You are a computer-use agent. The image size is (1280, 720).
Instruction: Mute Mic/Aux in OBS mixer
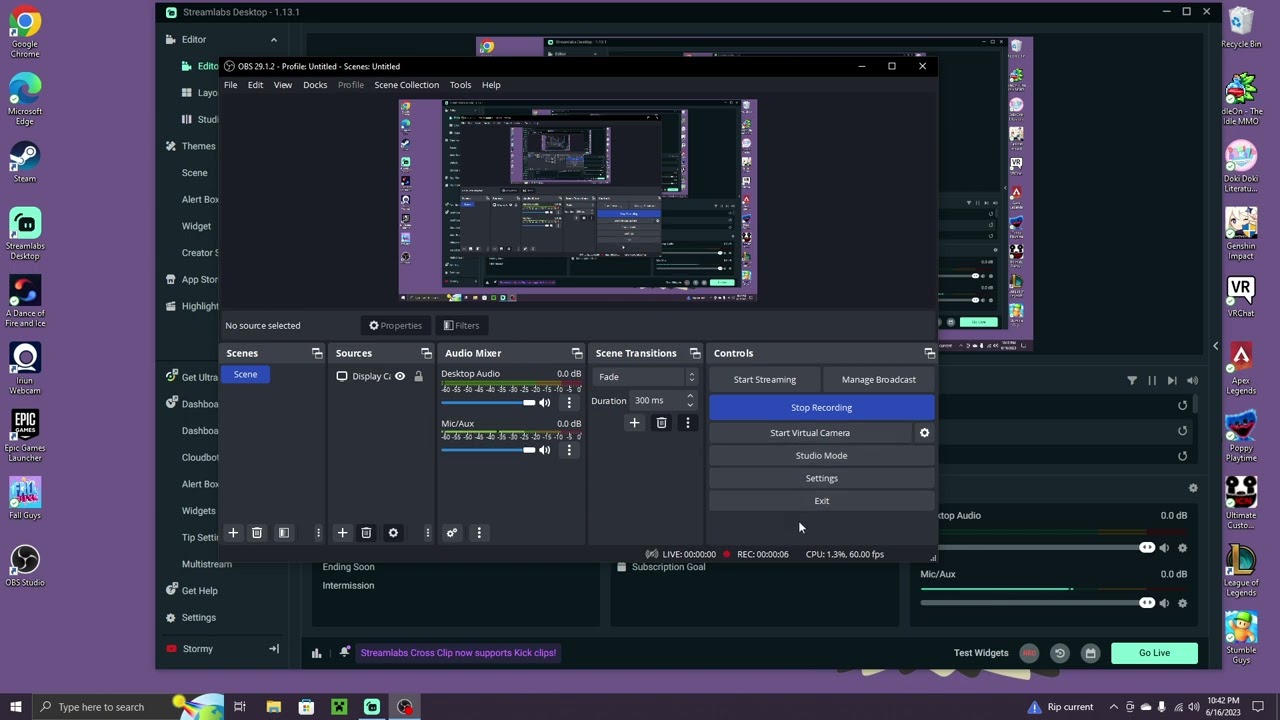(545, 450)
